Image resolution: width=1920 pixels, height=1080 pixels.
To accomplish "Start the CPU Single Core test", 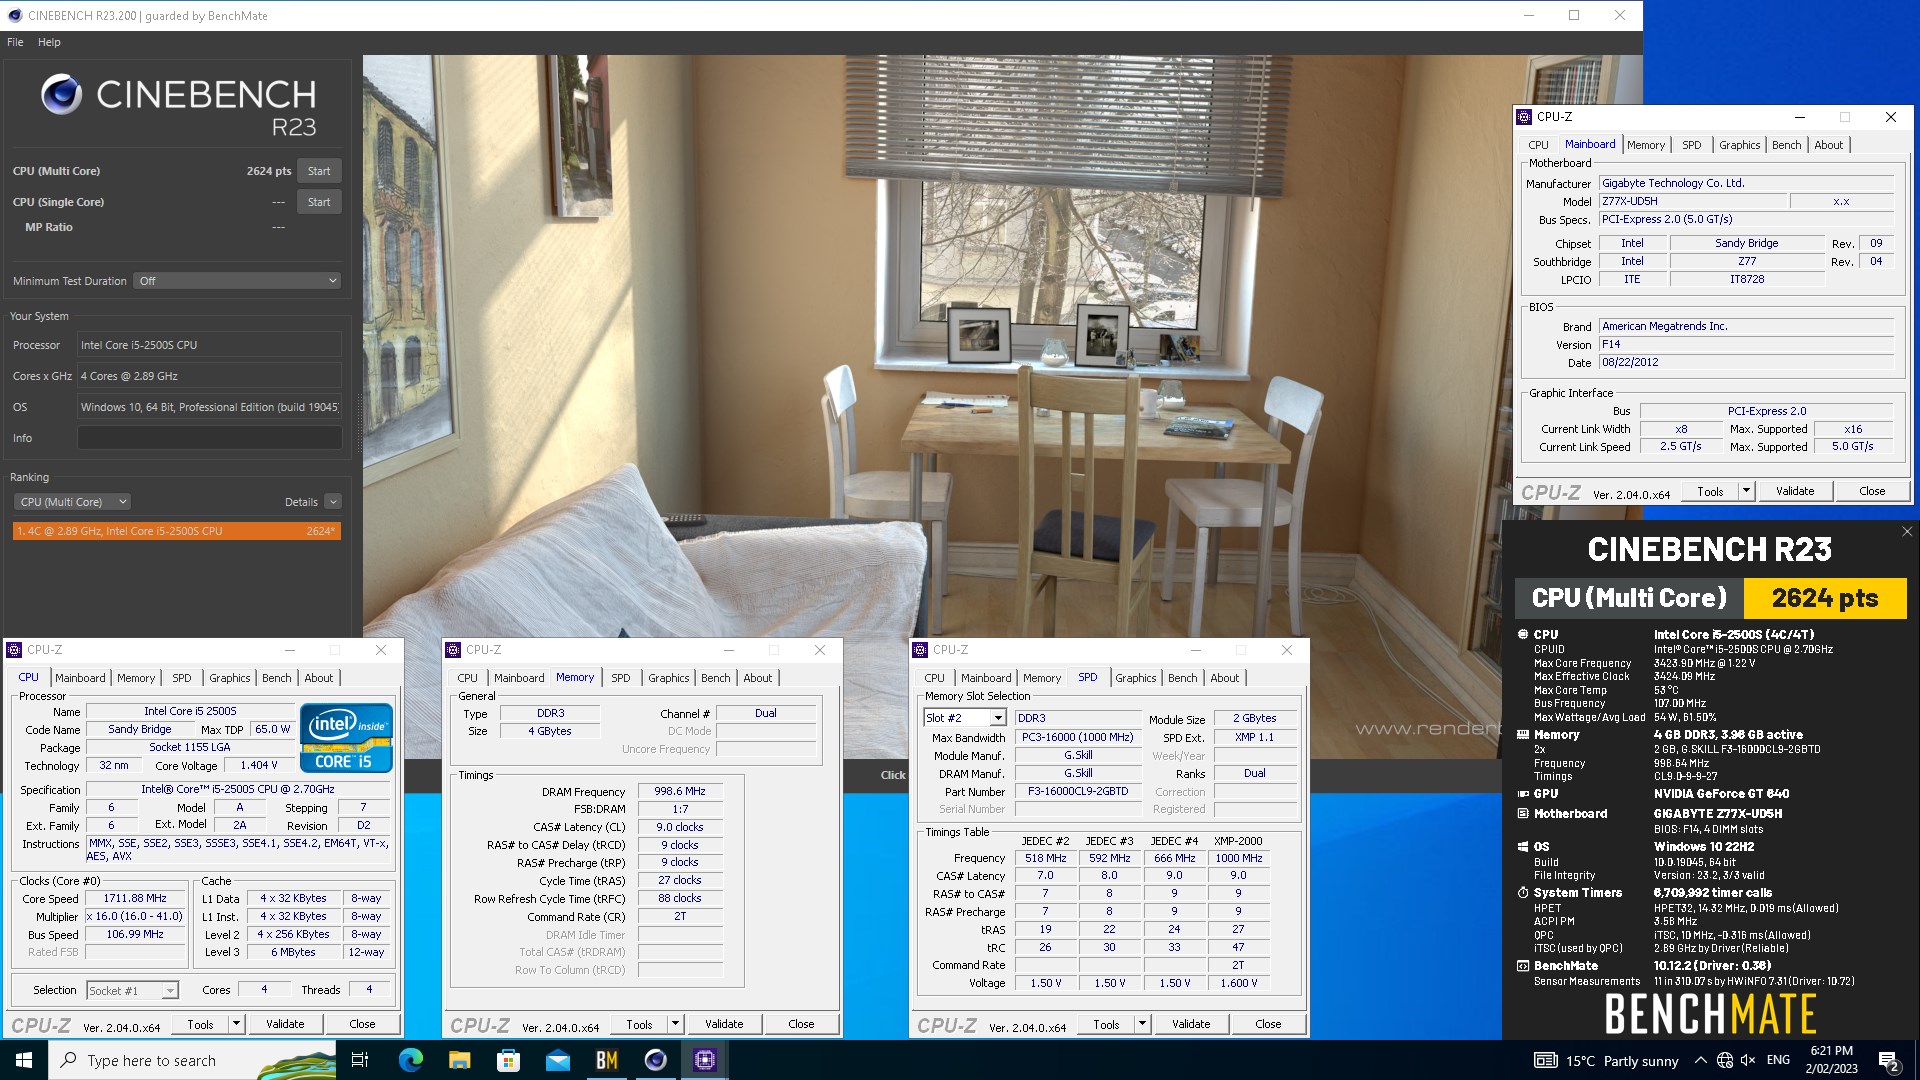I will tap(319, 202).
